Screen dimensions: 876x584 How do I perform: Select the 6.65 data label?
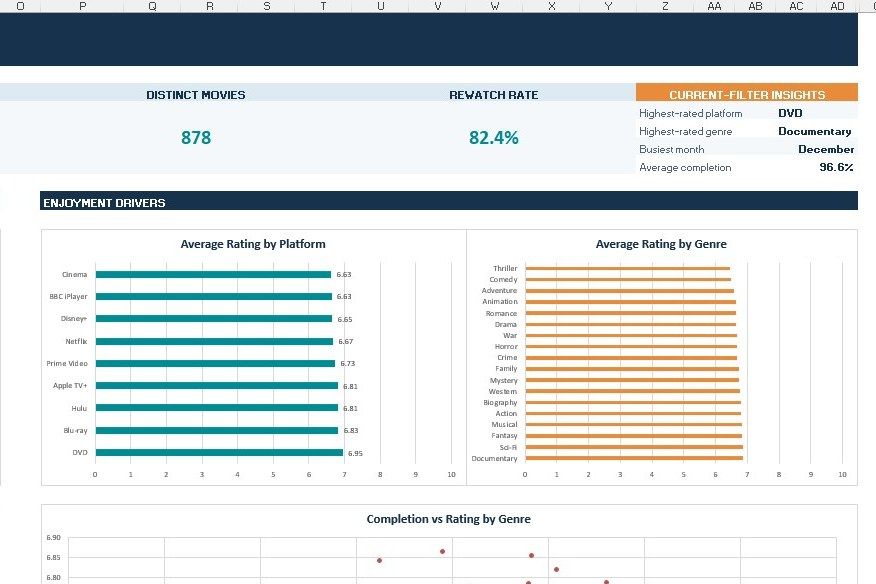point(345,319)
